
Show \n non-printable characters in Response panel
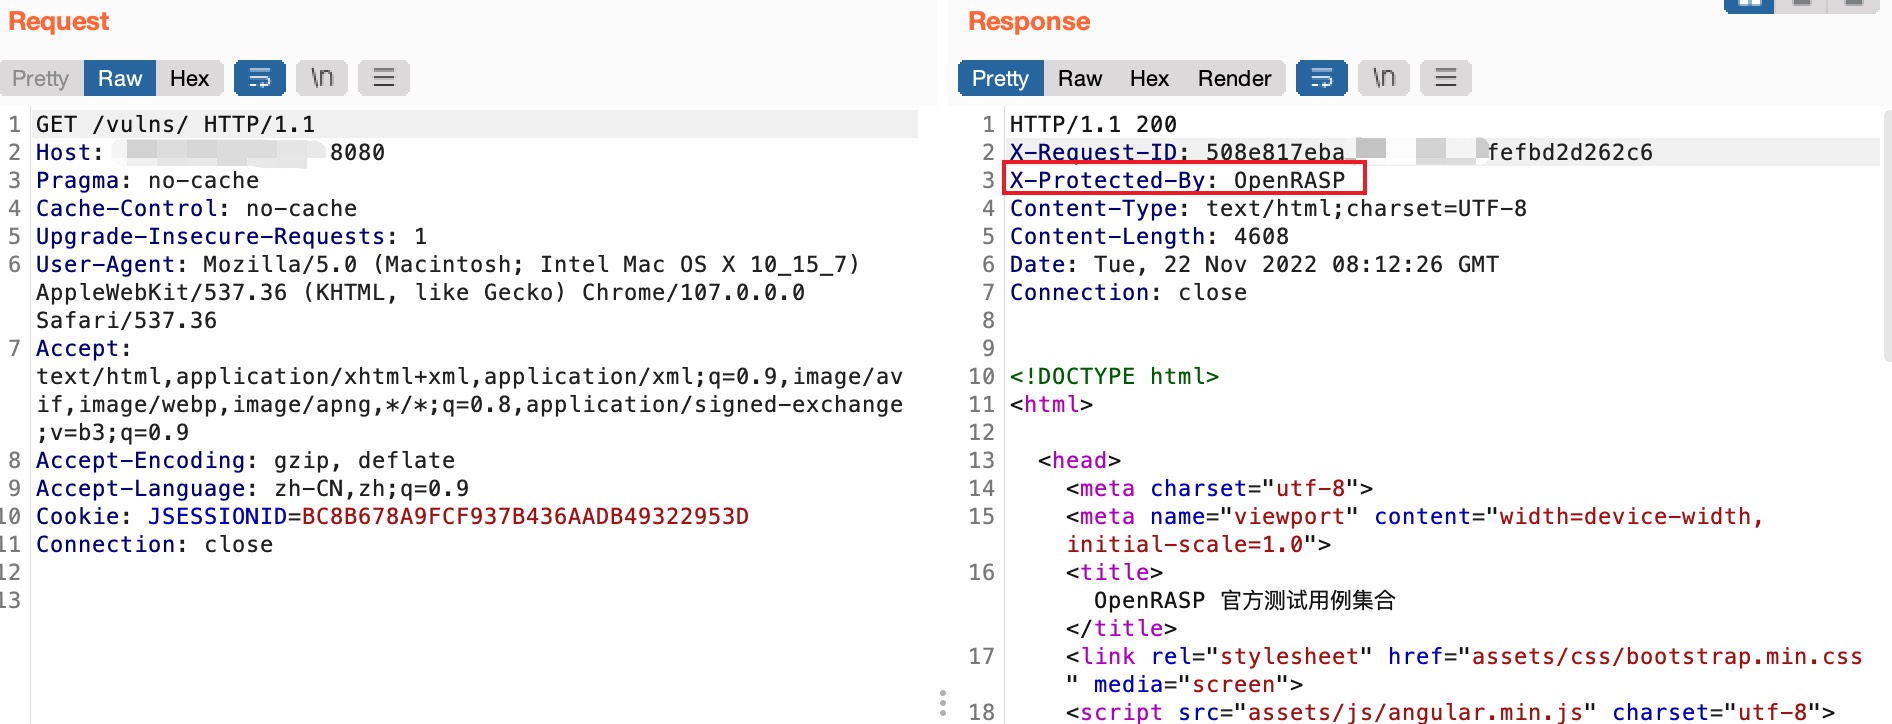pyautogui.click(x=1383, y=78)
